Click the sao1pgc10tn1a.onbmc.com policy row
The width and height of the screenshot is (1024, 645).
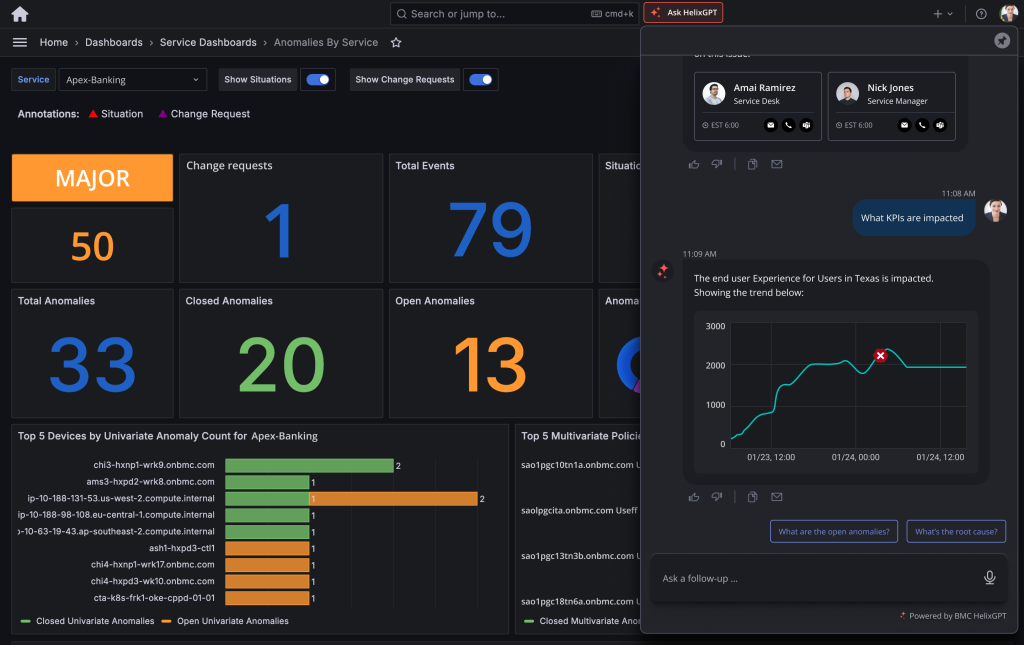(580, 465)
